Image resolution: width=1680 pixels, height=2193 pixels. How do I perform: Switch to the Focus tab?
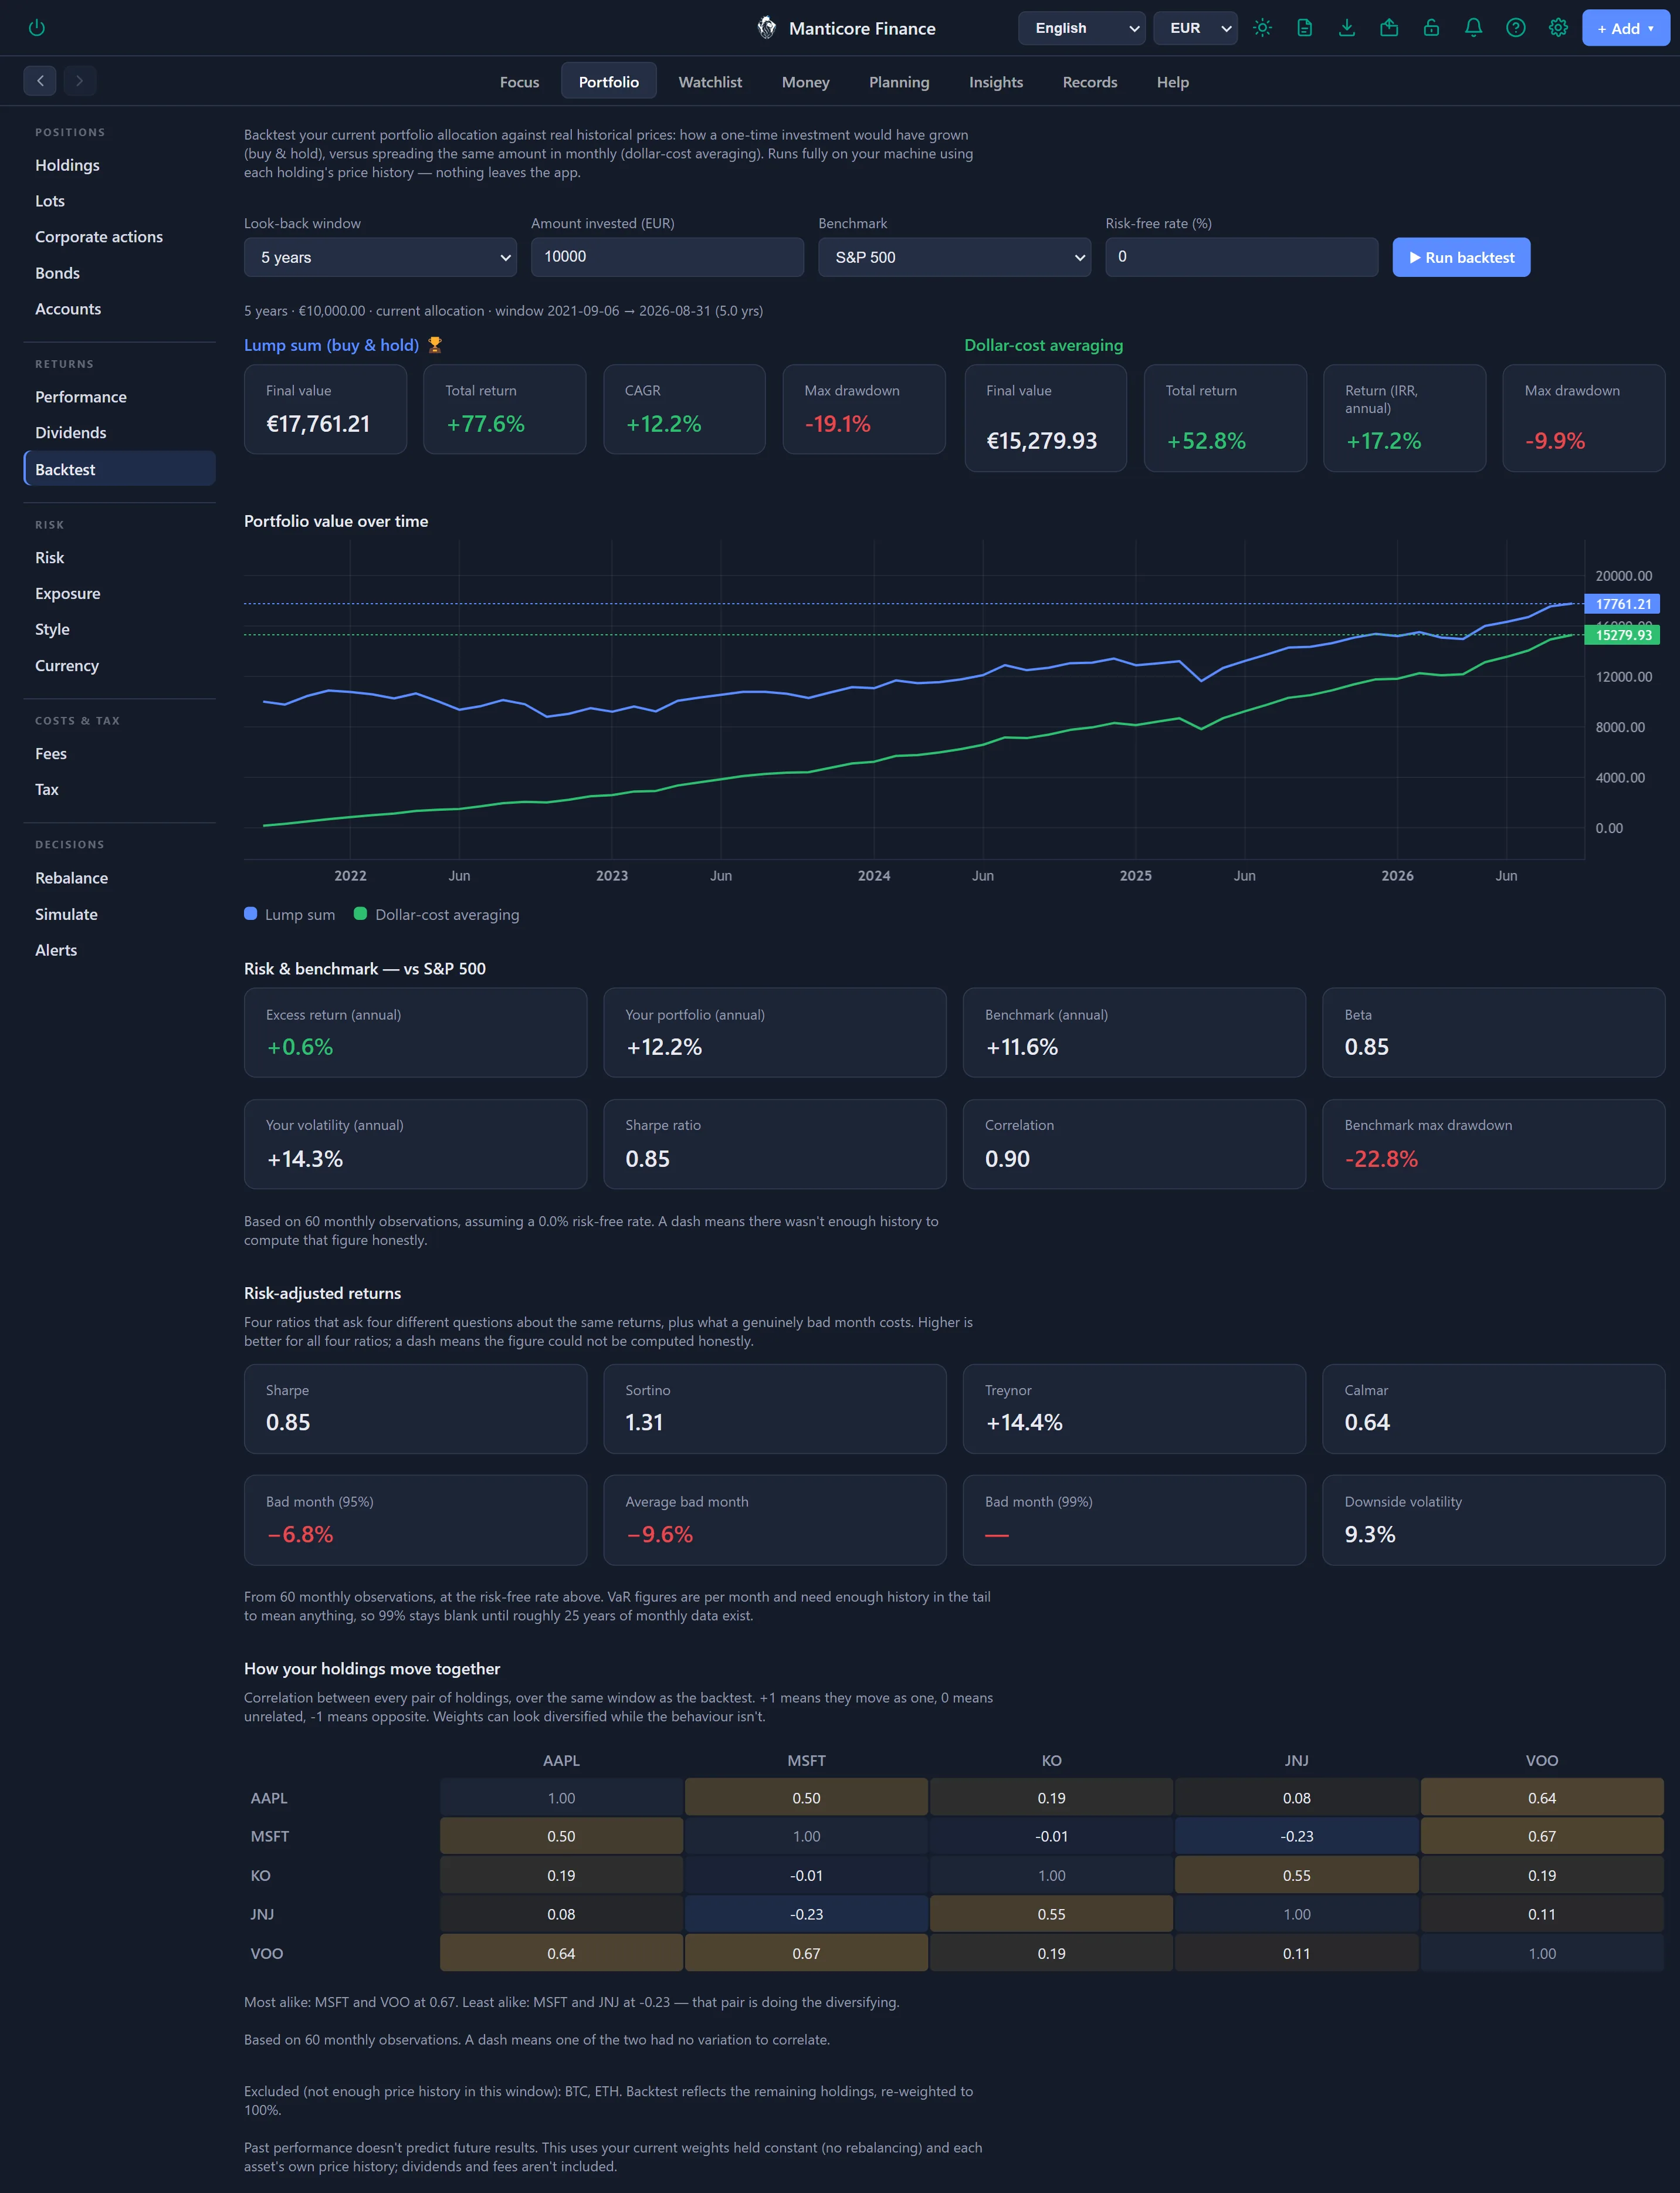pyautogui.click(x=519, y=82)
